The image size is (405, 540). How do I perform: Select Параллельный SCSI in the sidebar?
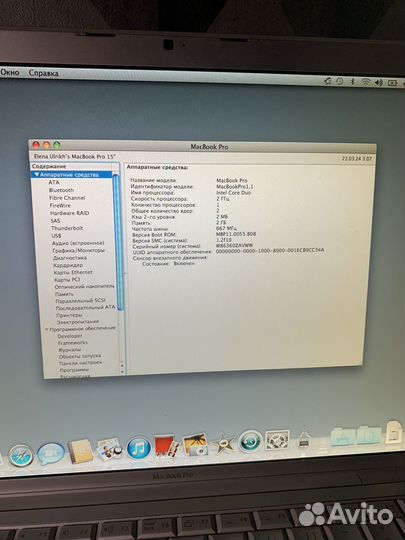coord(80,301)
